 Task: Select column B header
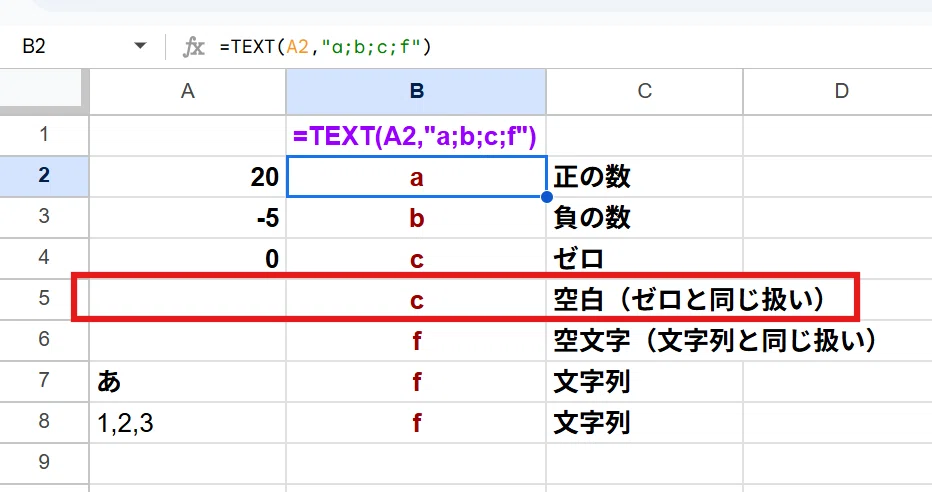coord(416,92)
